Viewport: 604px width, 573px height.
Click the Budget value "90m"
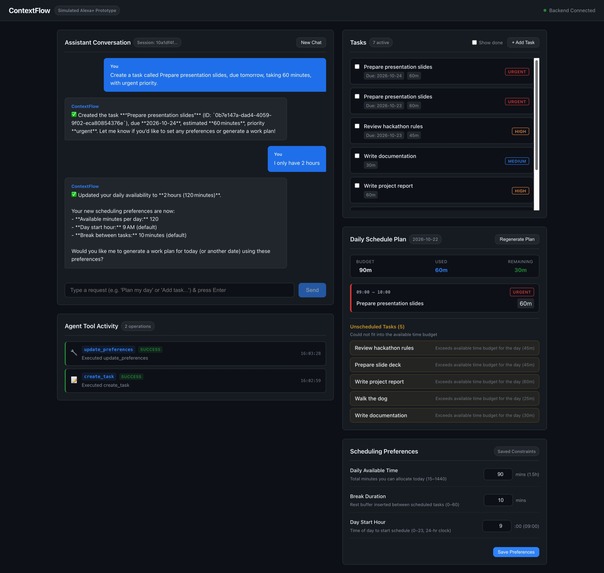(x=365, y=270)
